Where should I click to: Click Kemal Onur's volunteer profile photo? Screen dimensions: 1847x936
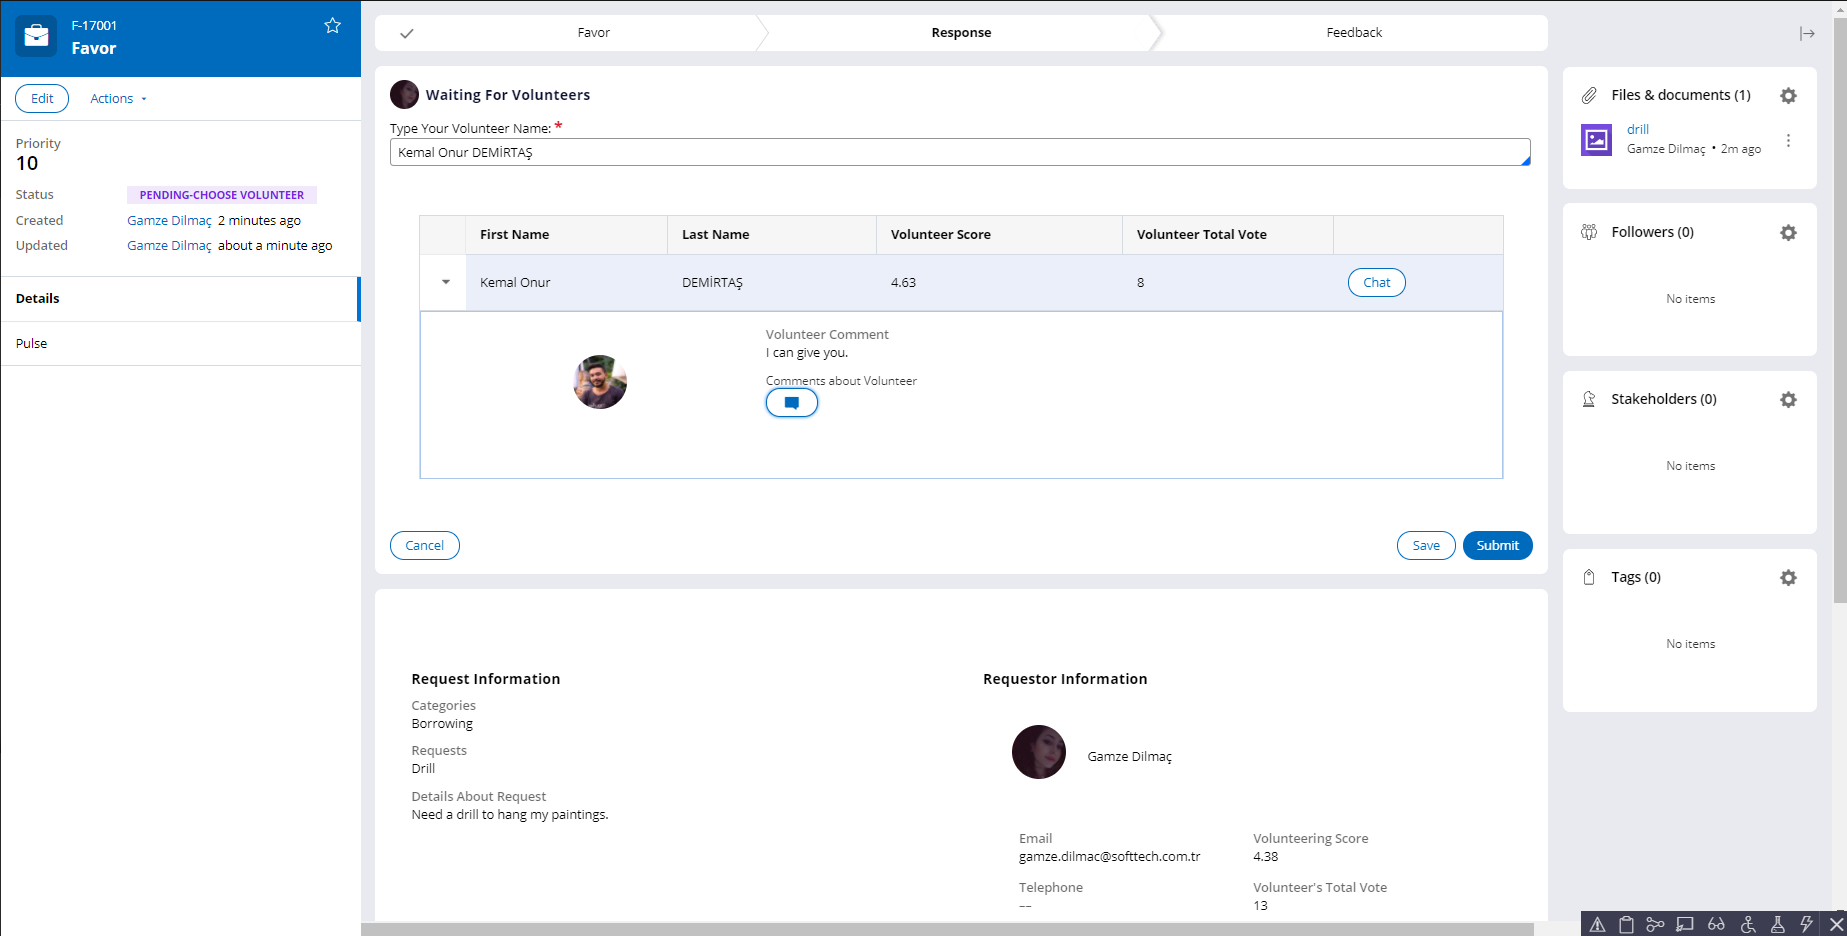pos(600,382)
